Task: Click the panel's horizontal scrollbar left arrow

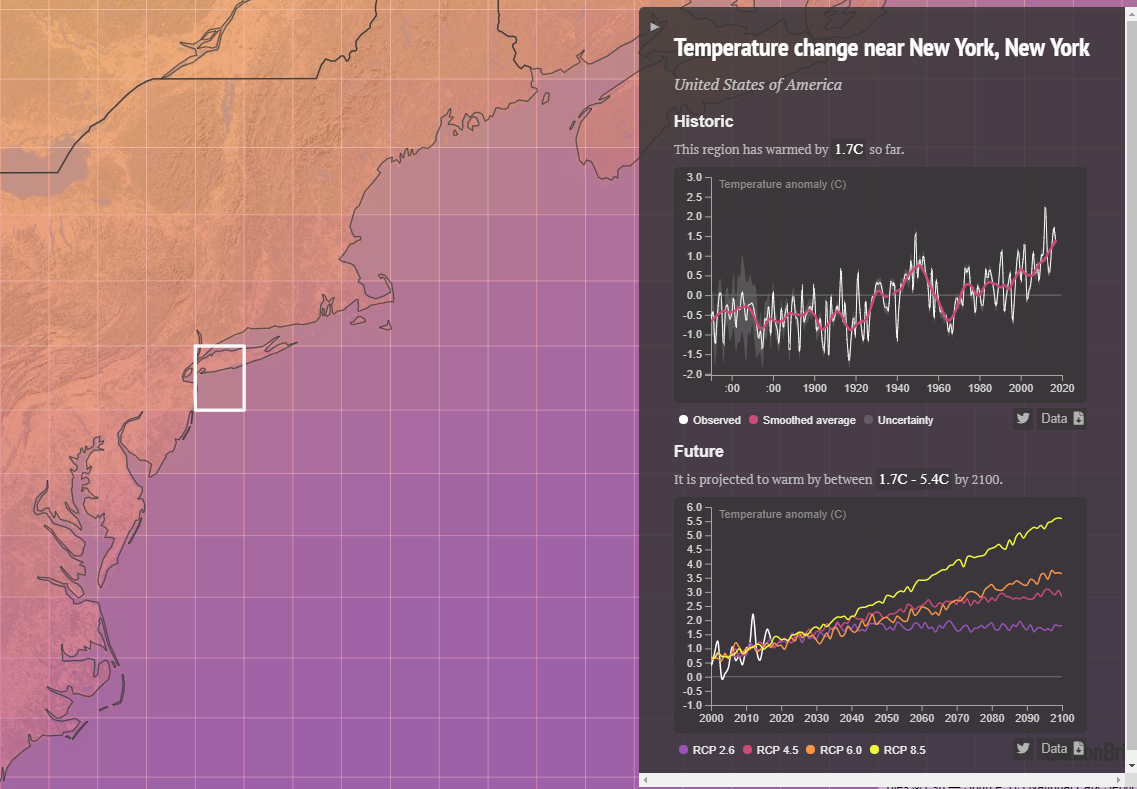Action: 645,780
